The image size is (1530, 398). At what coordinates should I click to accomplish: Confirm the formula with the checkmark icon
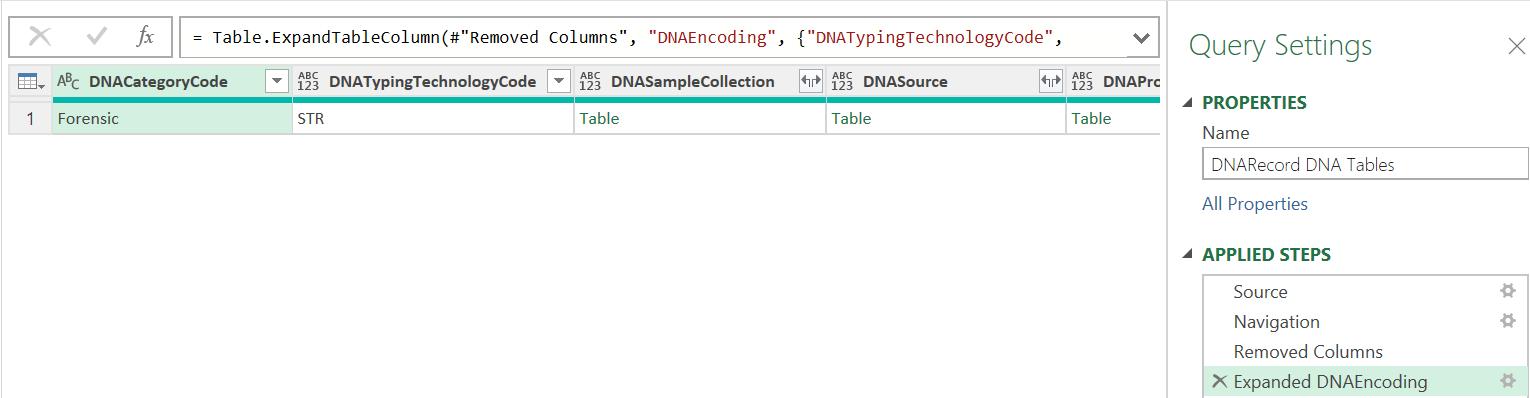97,38
